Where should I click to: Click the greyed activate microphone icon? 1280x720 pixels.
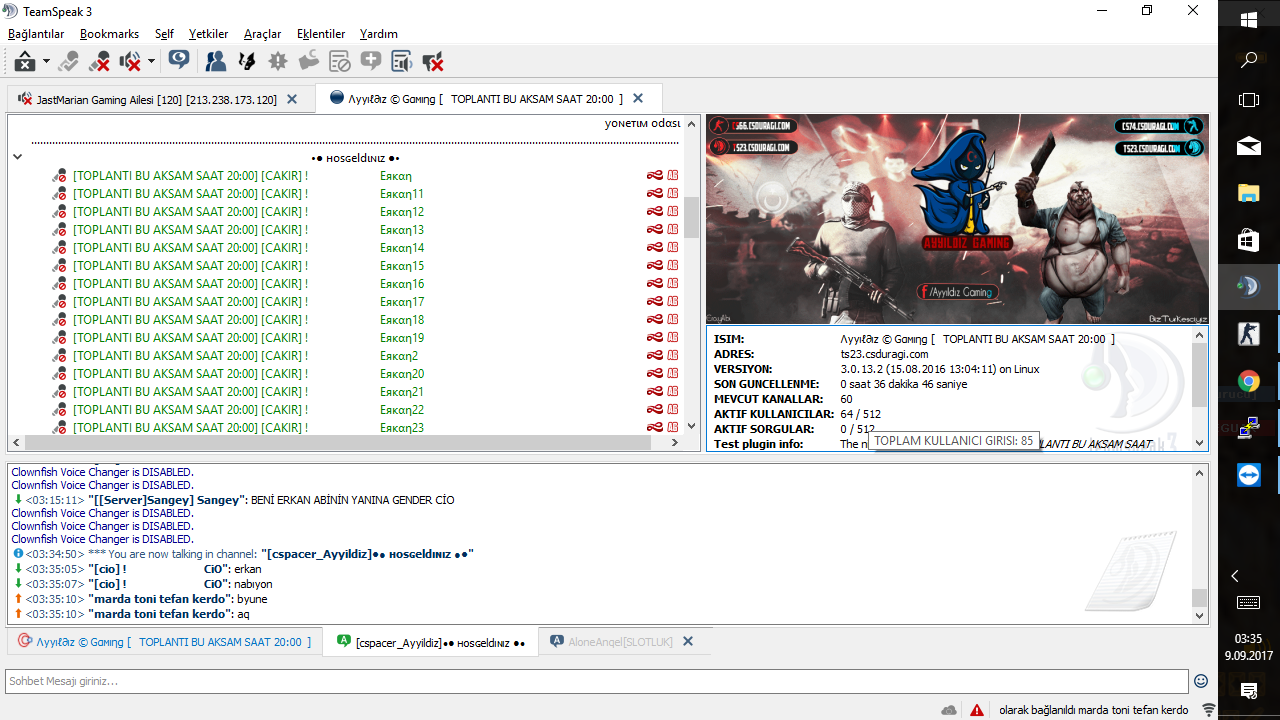(68, 62)
